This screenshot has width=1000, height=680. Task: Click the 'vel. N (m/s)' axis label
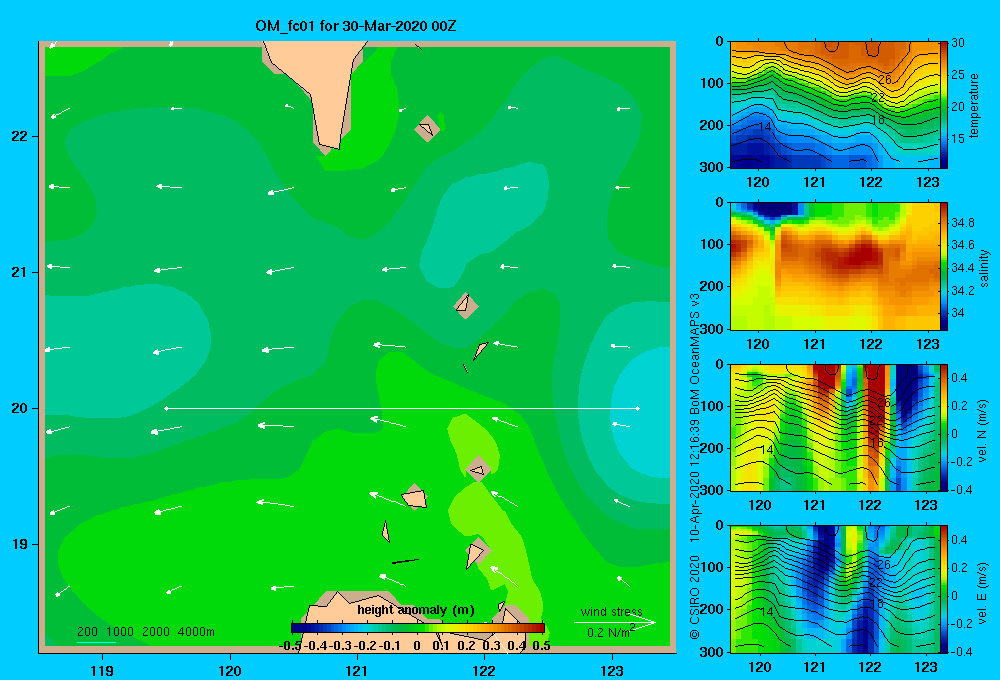click(x=982, y=431)
